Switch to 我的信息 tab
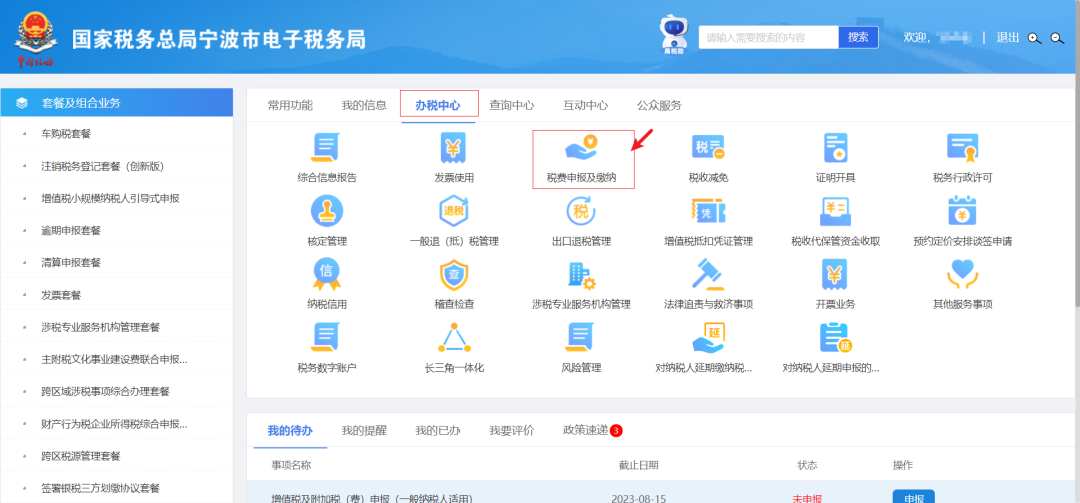The width and height of the screenshot is (1080, 503). tap(364, 105)
